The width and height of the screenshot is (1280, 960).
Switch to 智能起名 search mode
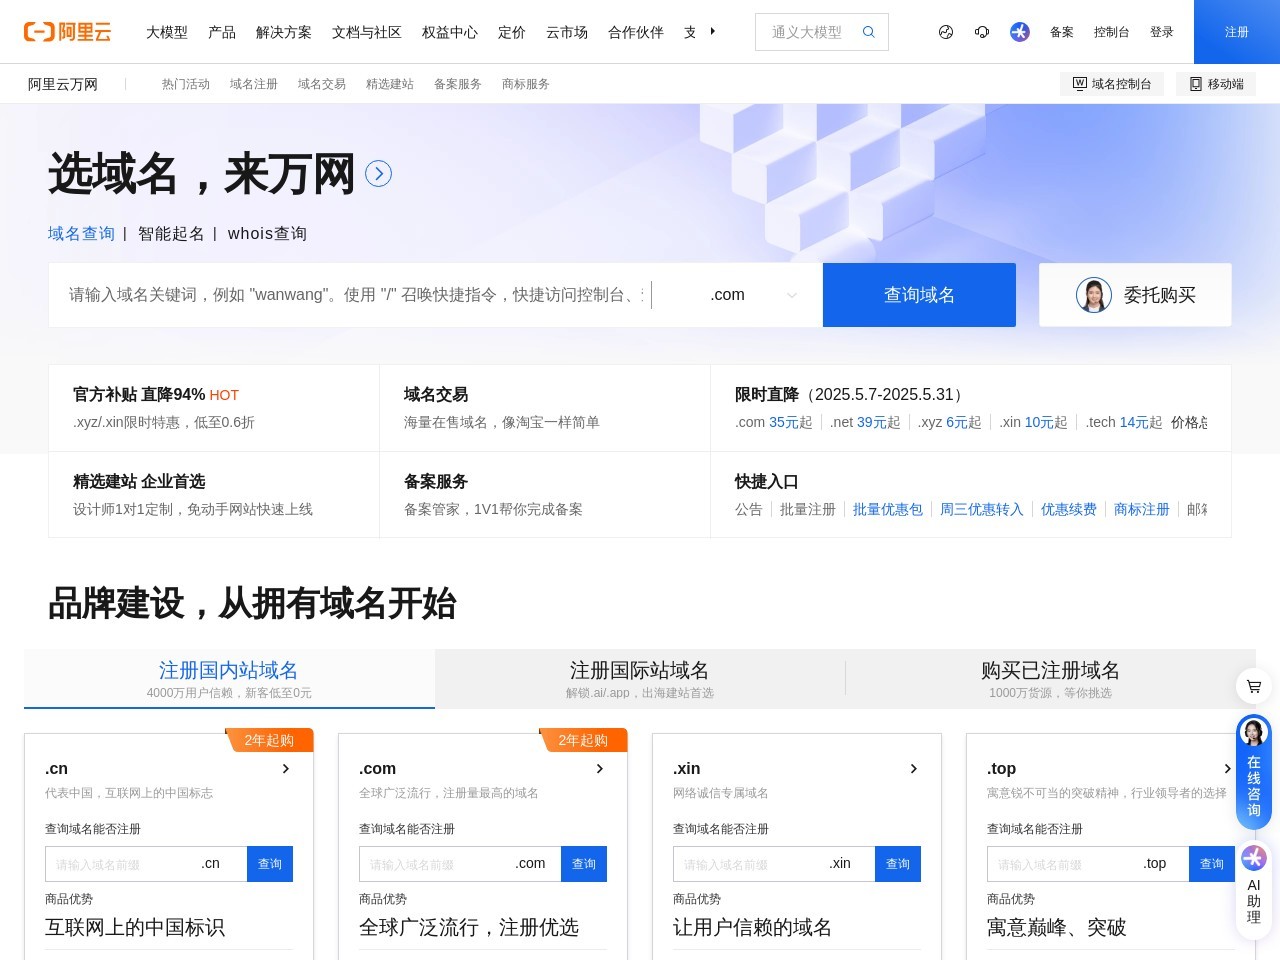171,234
